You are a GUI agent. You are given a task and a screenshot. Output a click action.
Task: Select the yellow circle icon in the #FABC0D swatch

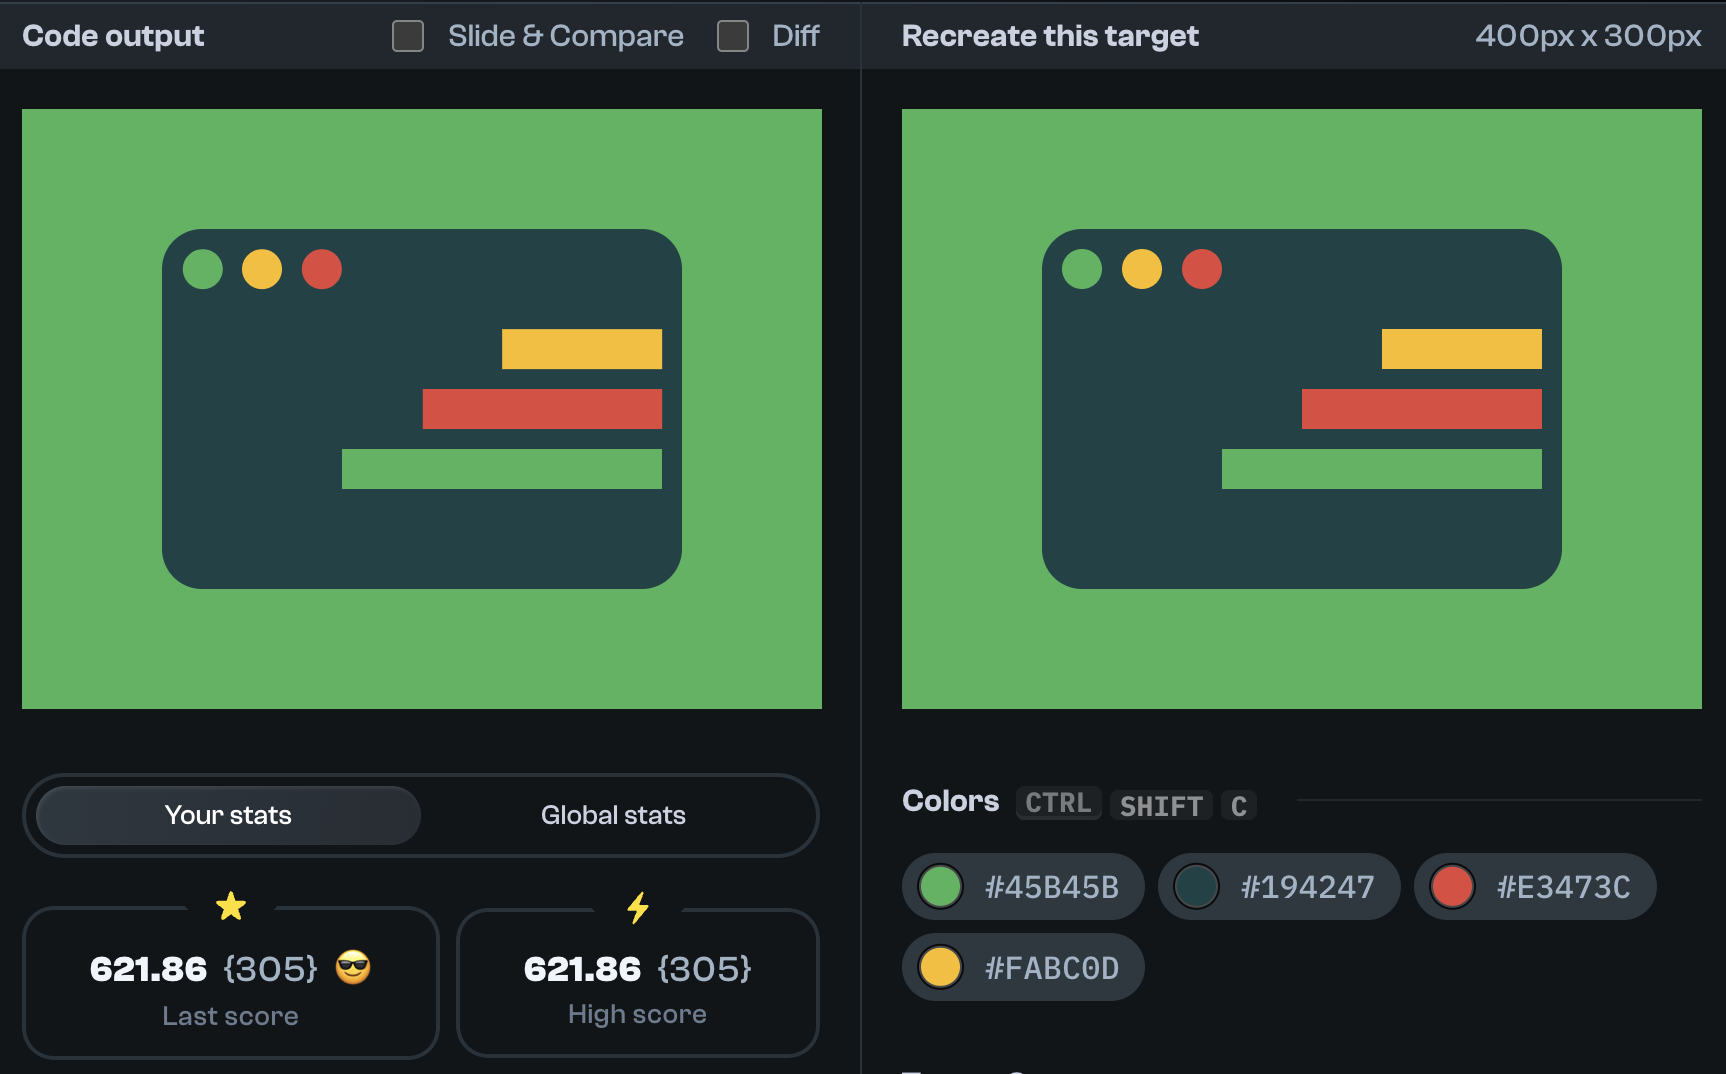tap(941, 966)
